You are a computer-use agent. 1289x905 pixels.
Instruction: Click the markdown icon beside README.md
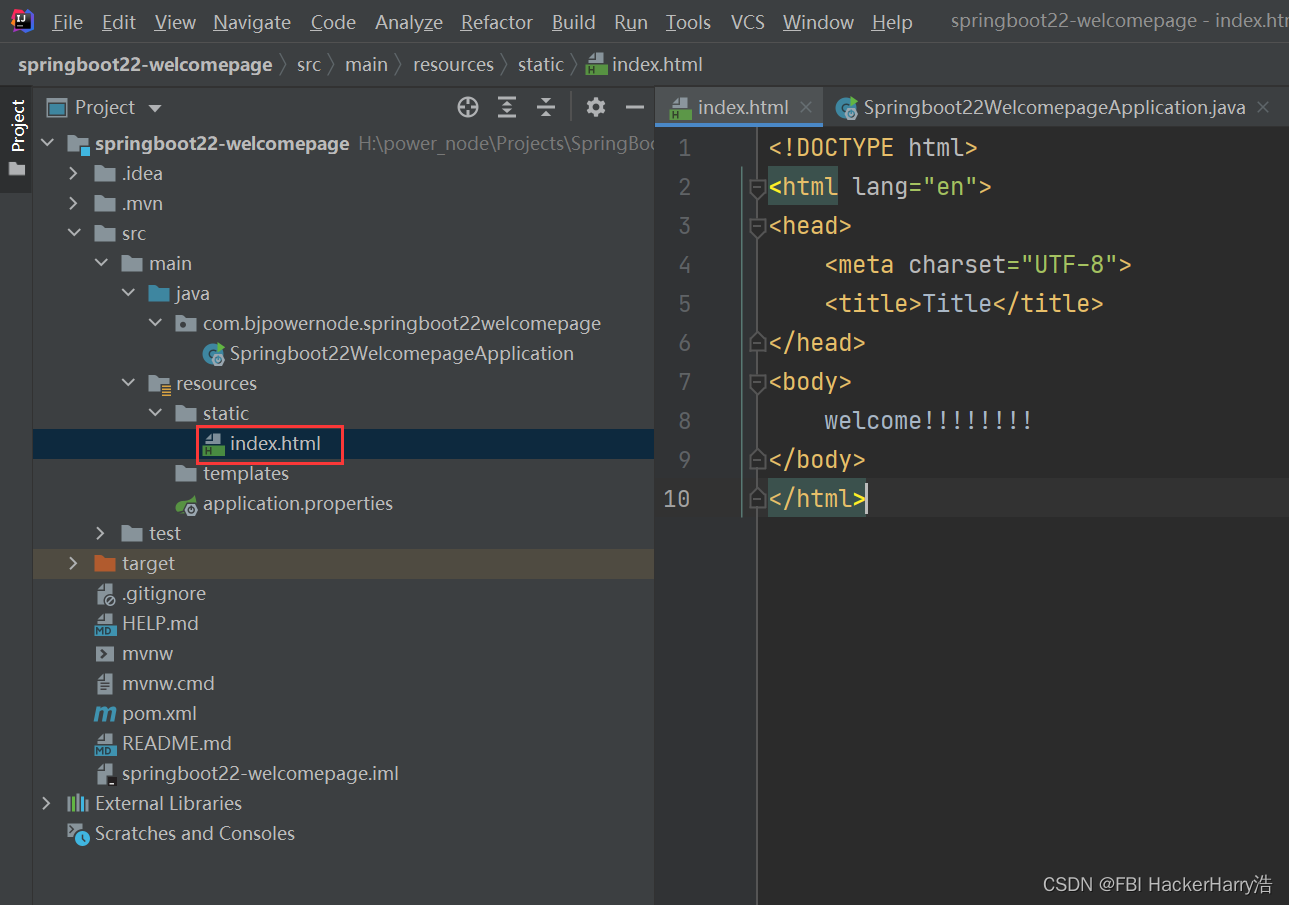[x=105, y=744]
